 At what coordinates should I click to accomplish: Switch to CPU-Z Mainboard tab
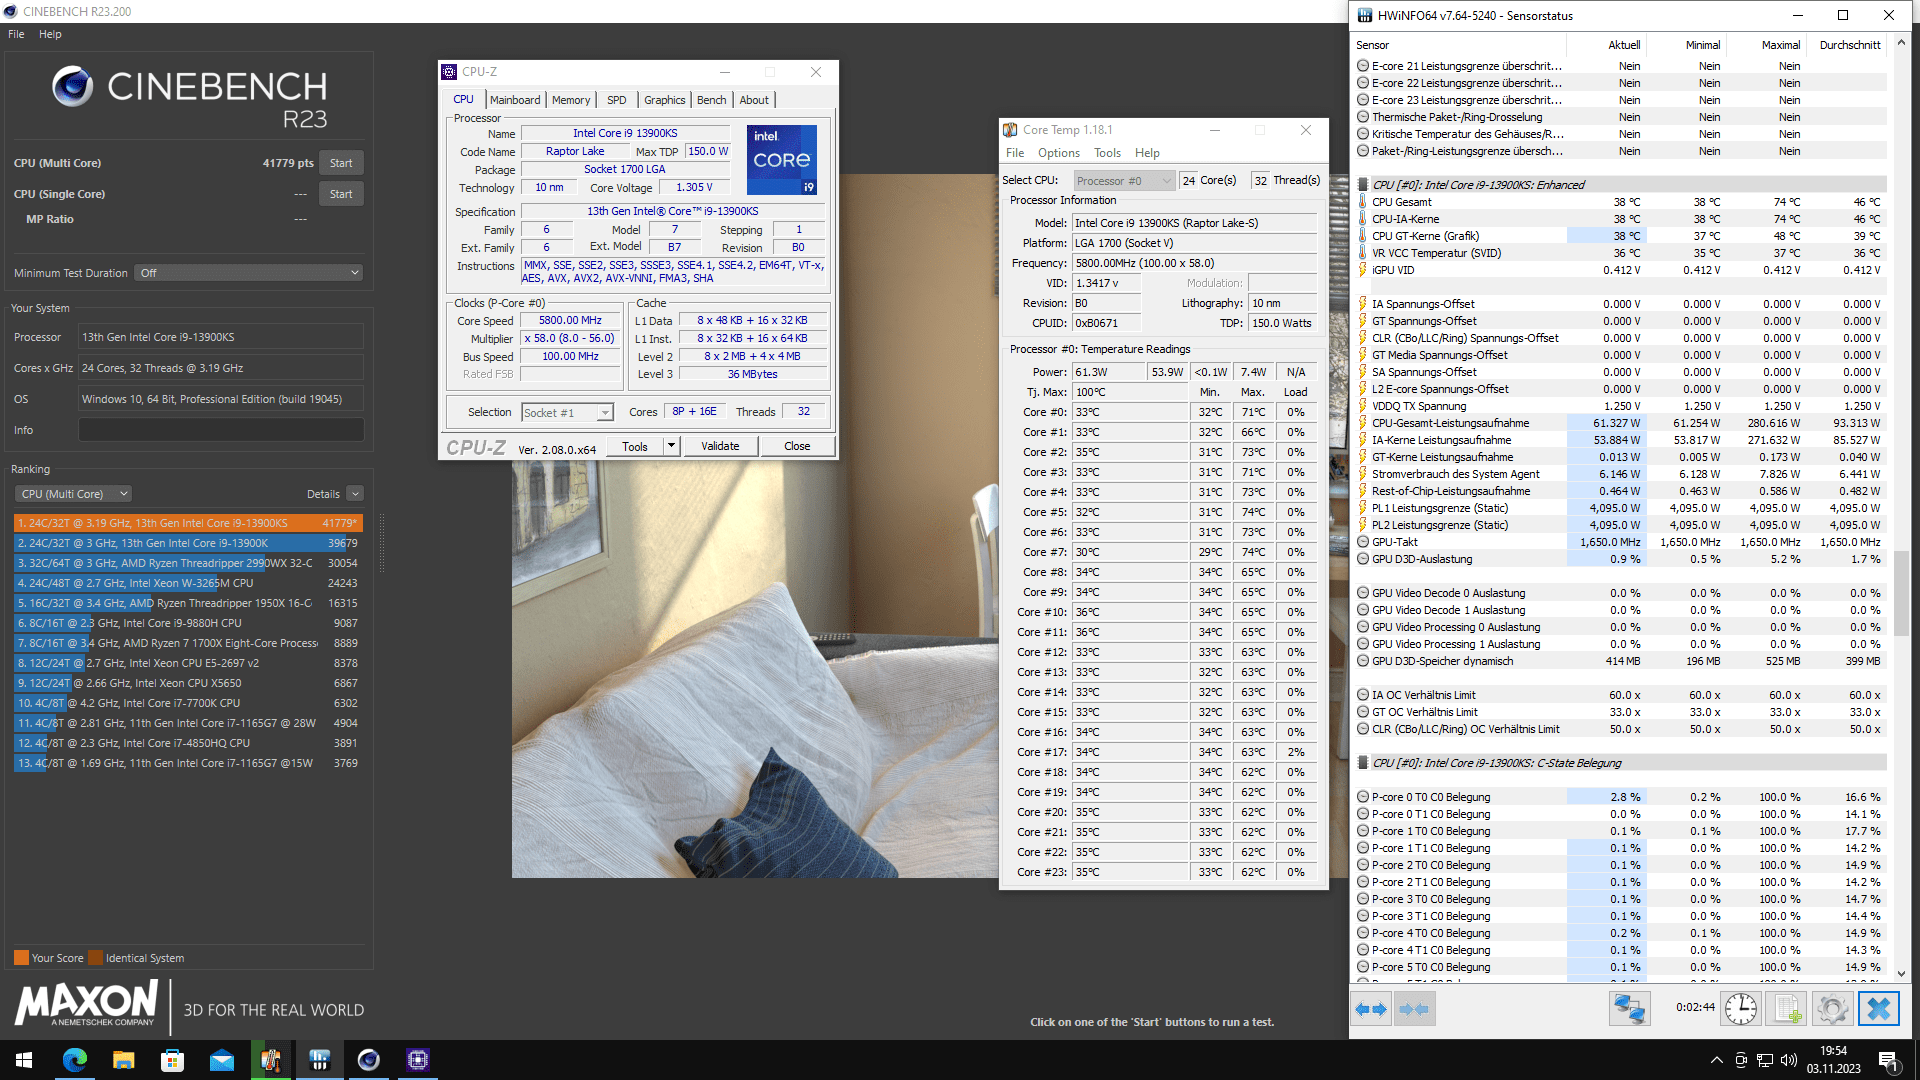click(515, 100)
